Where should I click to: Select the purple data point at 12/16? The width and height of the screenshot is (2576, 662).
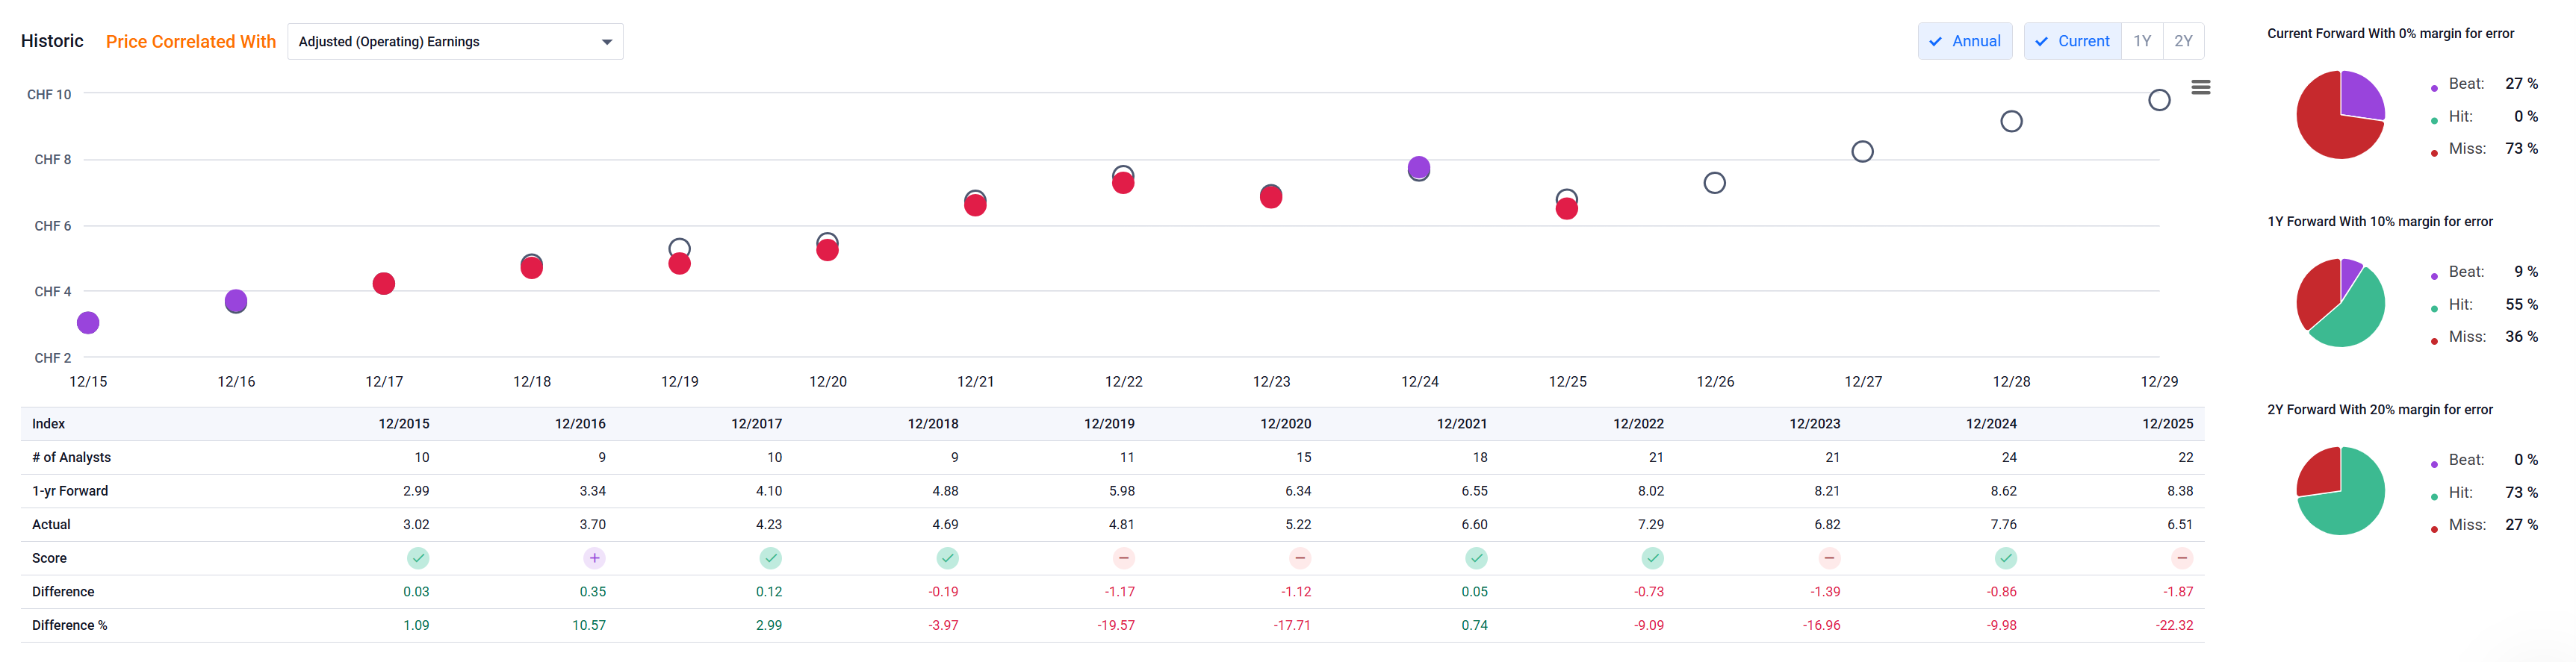pos(236,301)
